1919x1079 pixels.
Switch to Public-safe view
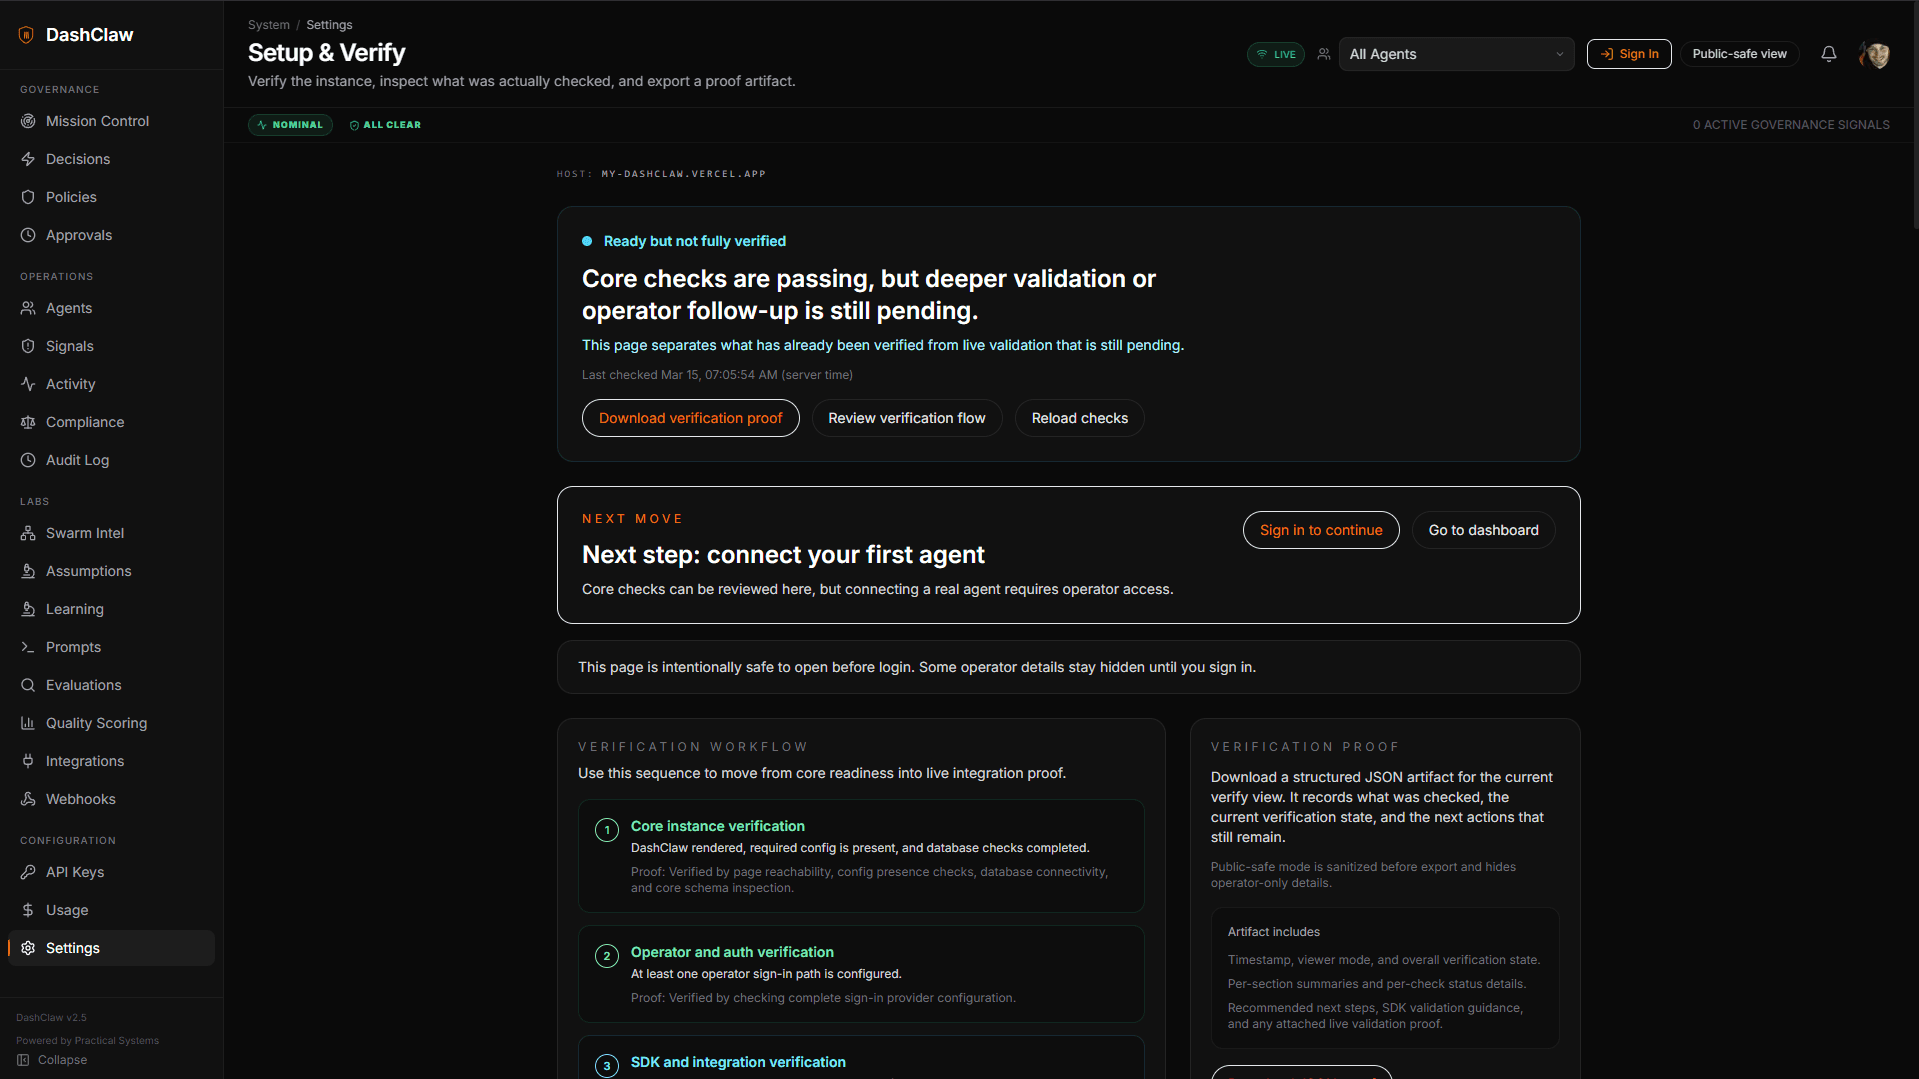click(1739, 54)
